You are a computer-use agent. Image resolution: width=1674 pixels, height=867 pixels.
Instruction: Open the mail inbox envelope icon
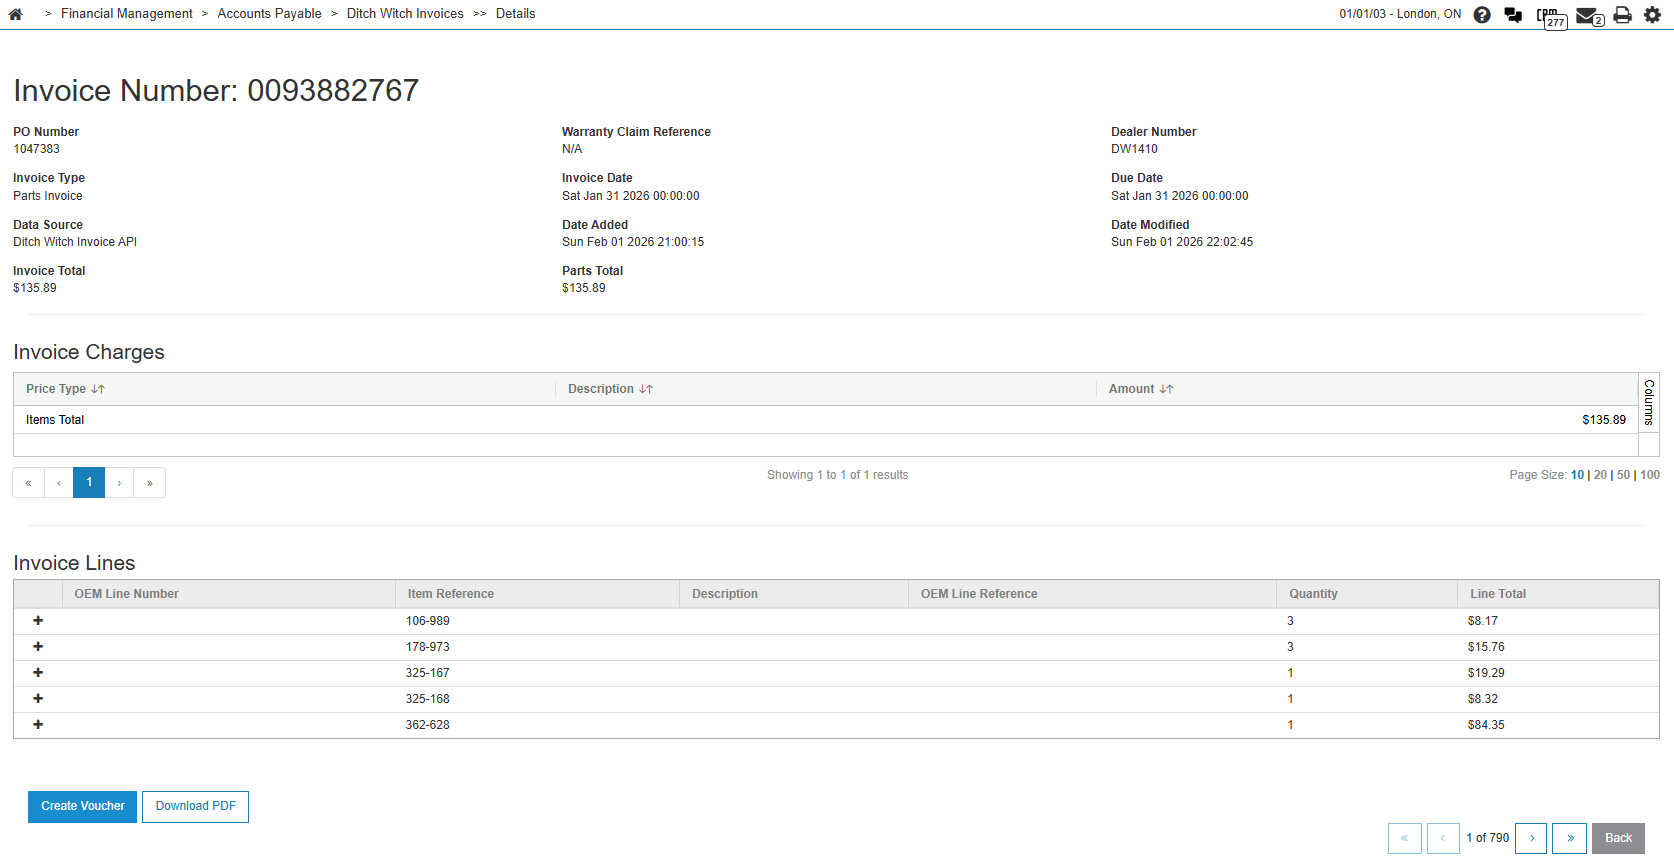point(1587,15)
